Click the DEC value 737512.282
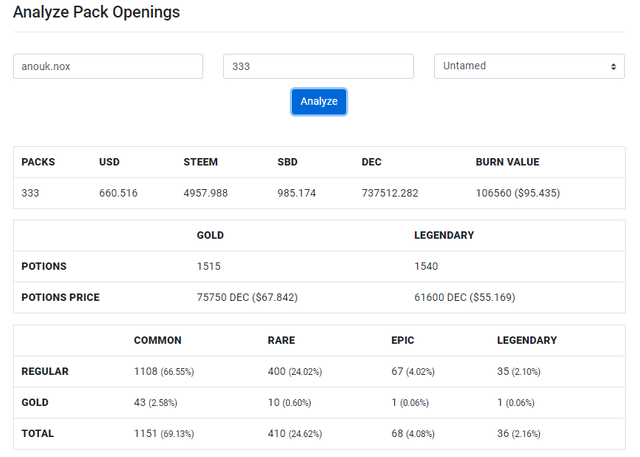Screen dimensions: 640x457 (390, 193)
